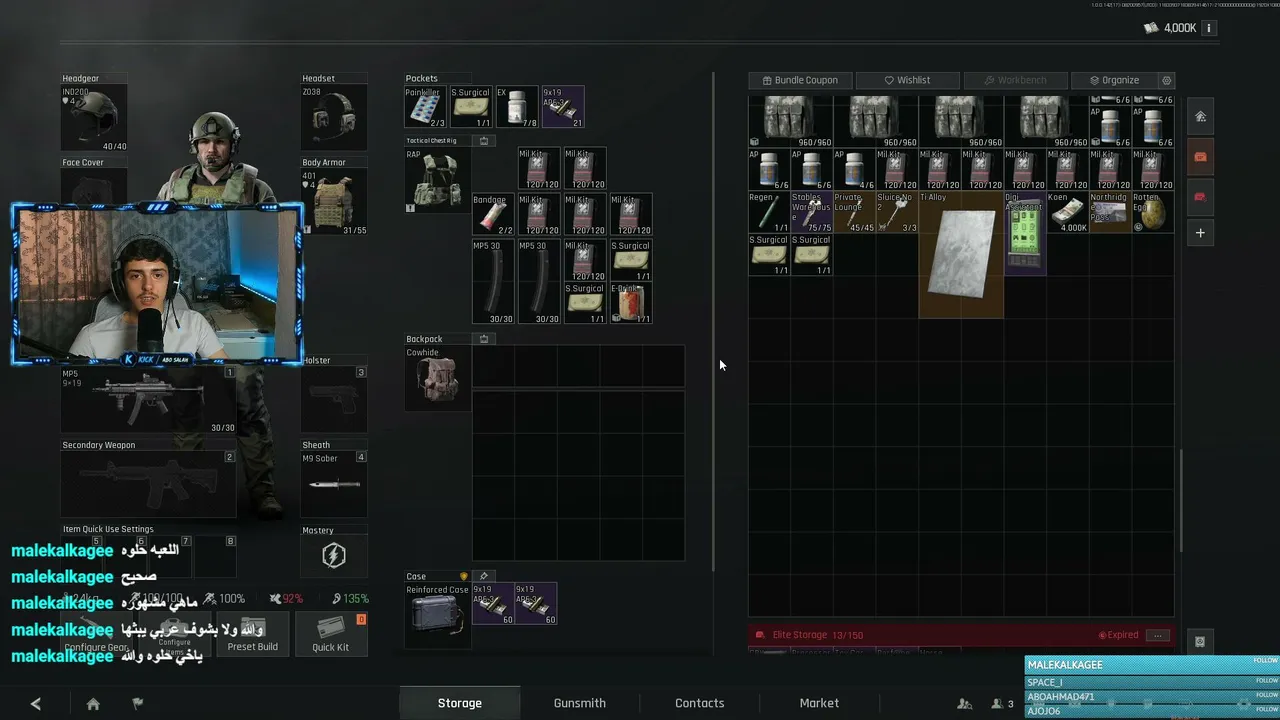
Task: Switch to the Storage tab
Action: tap(460, 703)
